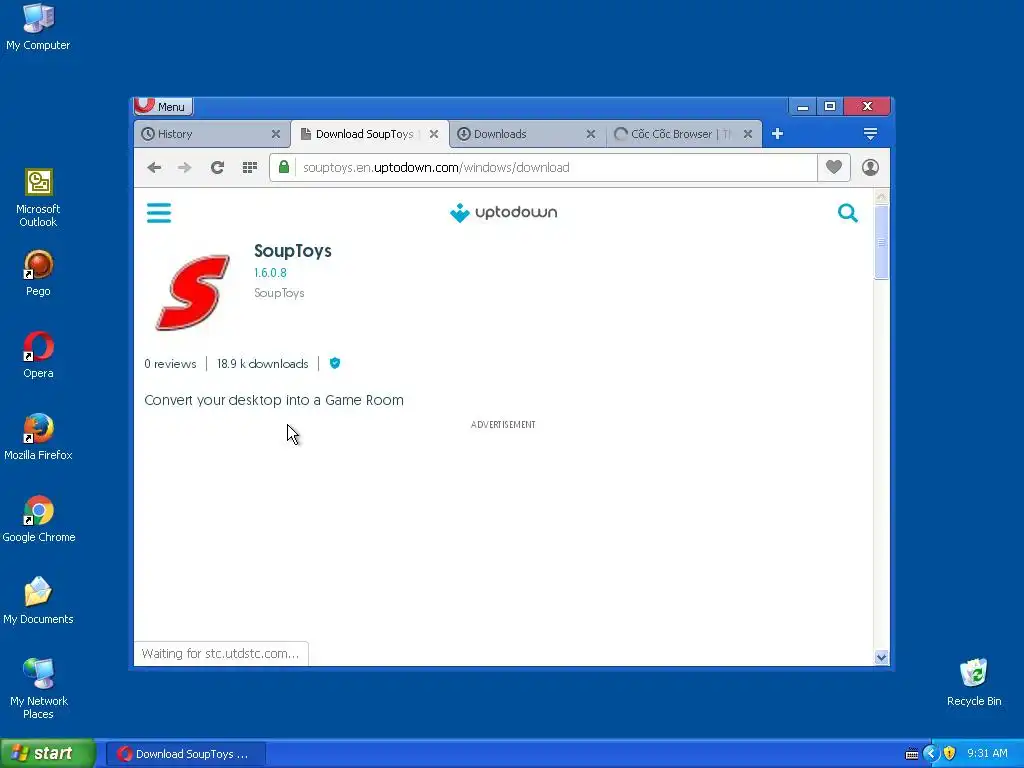Expand hidden tray icons arrow
This screenshot has height=768, width=1024.
point(931,754)
